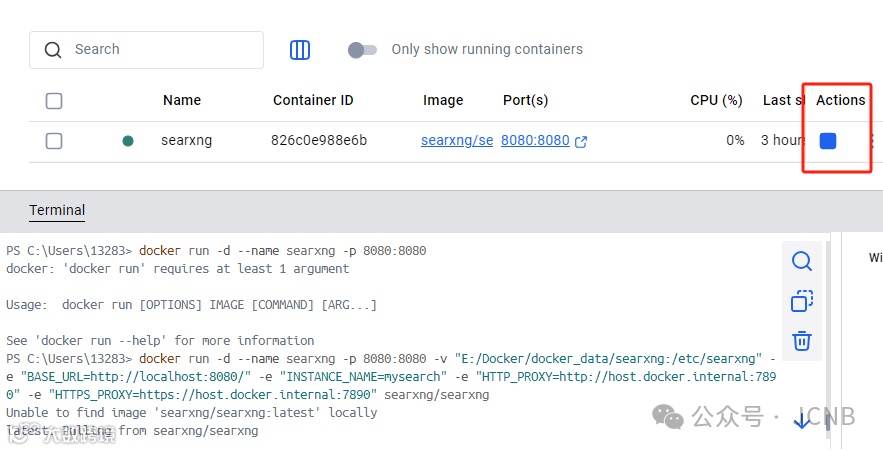Sort by the CPU (%) column header
Viewport: 883px width, 451px height.
(x=716, y=100)
